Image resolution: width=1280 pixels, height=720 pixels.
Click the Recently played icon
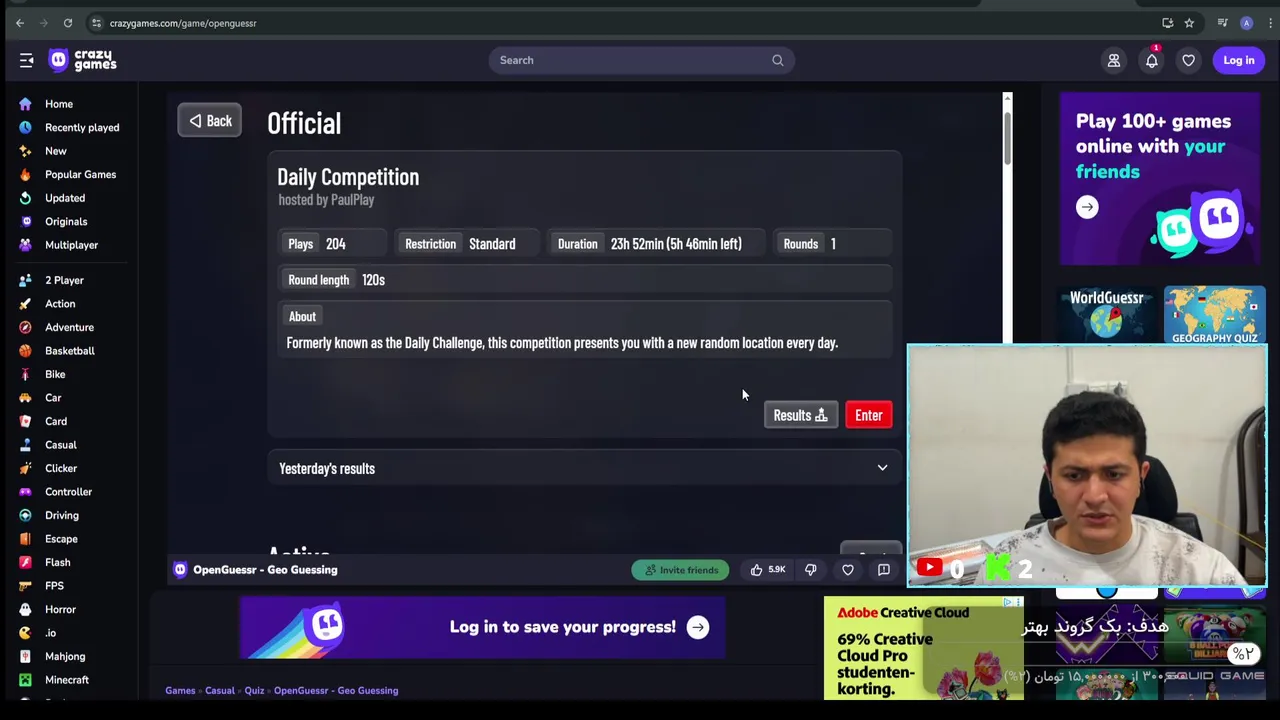(25, 127)
